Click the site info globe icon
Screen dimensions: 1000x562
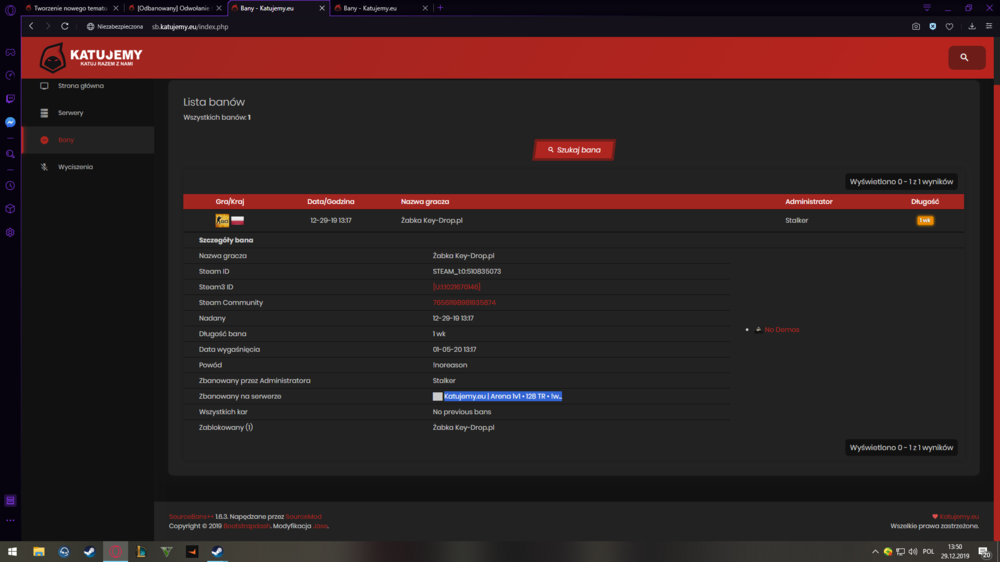[90, 27]
